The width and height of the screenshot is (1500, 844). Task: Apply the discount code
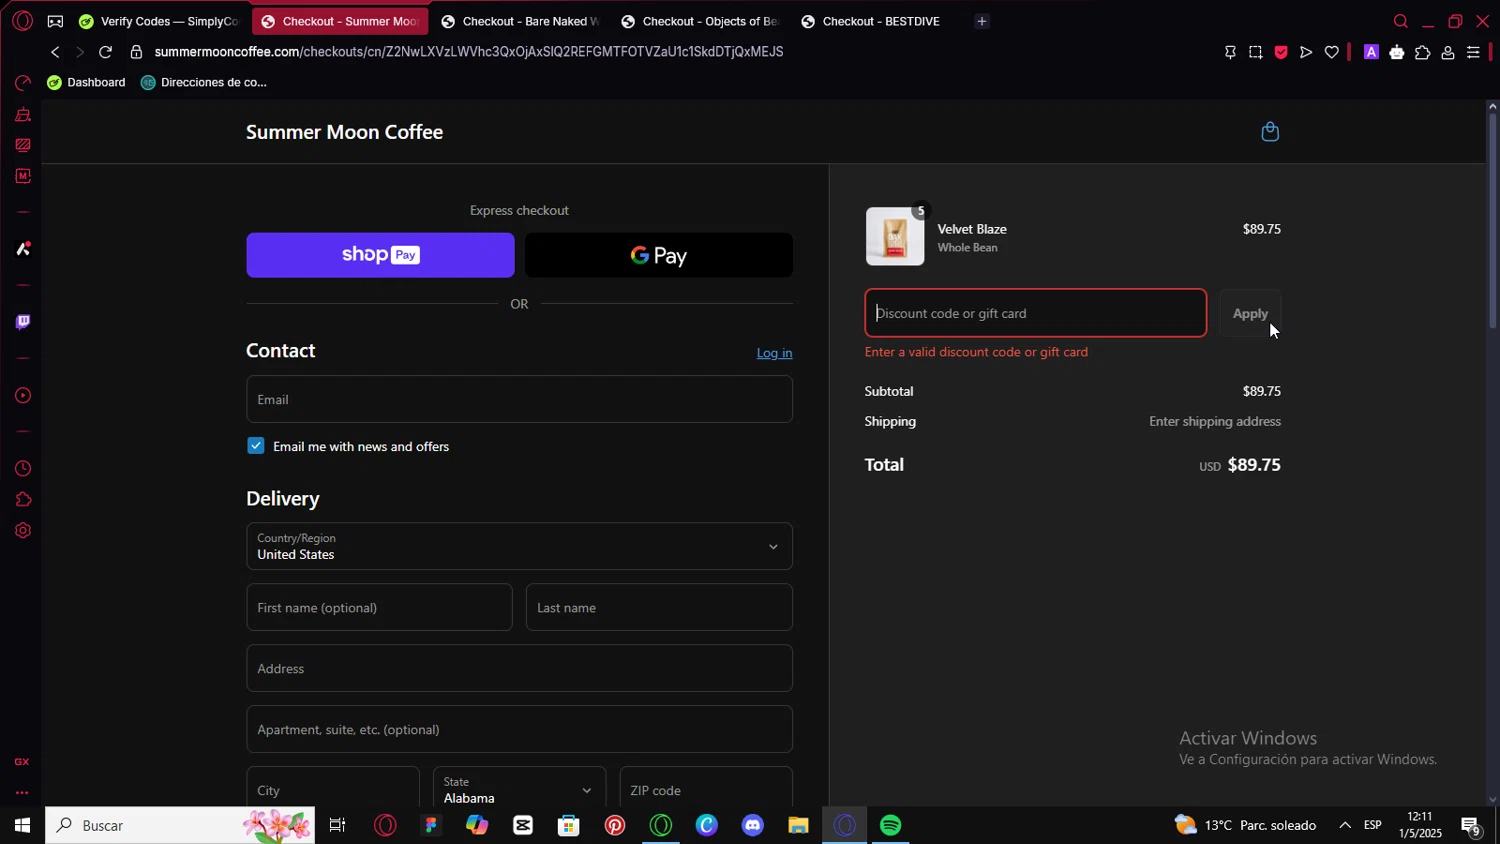(x=1250, y=313)
